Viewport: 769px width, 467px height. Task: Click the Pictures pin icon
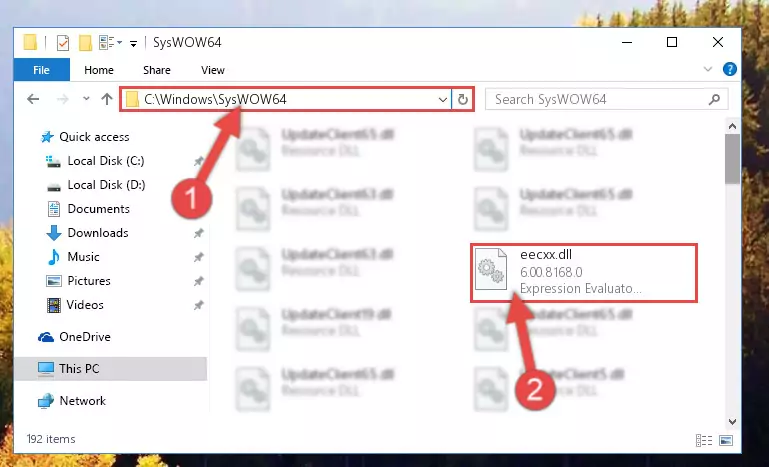click(199, 281)
